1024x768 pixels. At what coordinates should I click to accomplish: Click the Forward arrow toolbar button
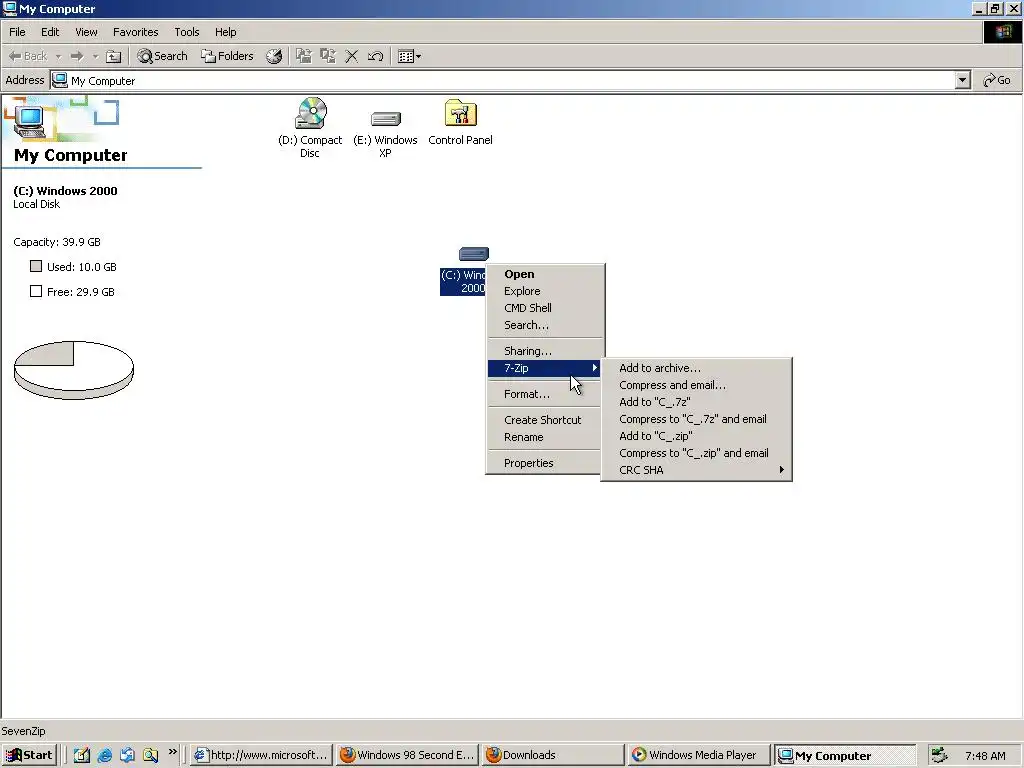[77, 56]
